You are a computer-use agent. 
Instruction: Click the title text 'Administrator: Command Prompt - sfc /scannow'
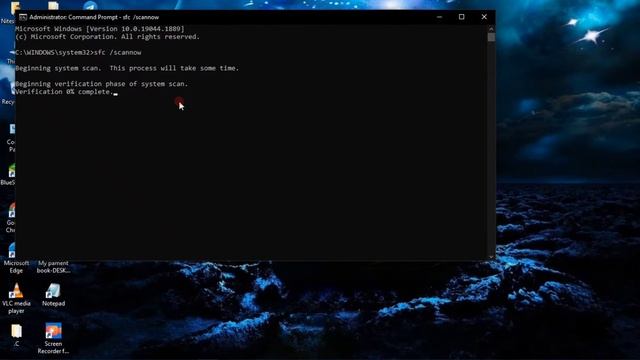[x=94, y=17]
